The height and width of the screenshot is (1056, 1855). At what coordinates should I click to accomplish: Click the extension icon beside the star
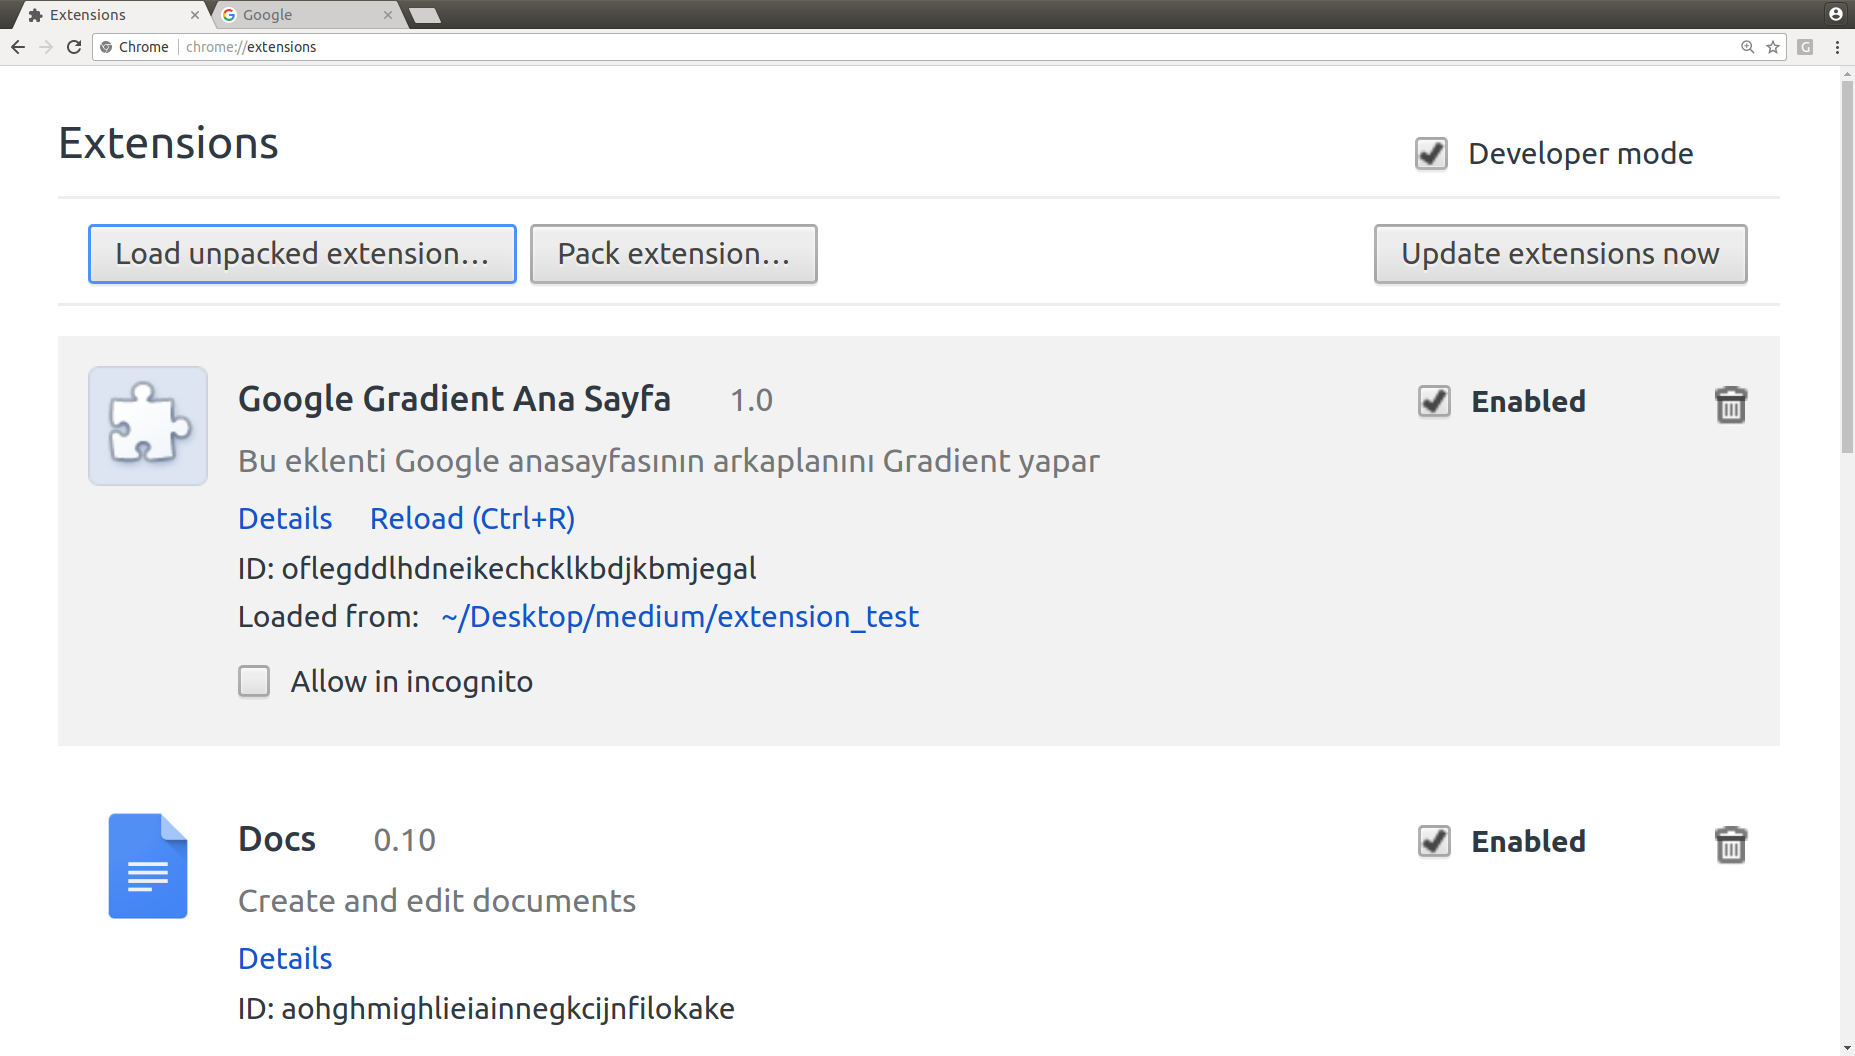[x=1805, y=47]
